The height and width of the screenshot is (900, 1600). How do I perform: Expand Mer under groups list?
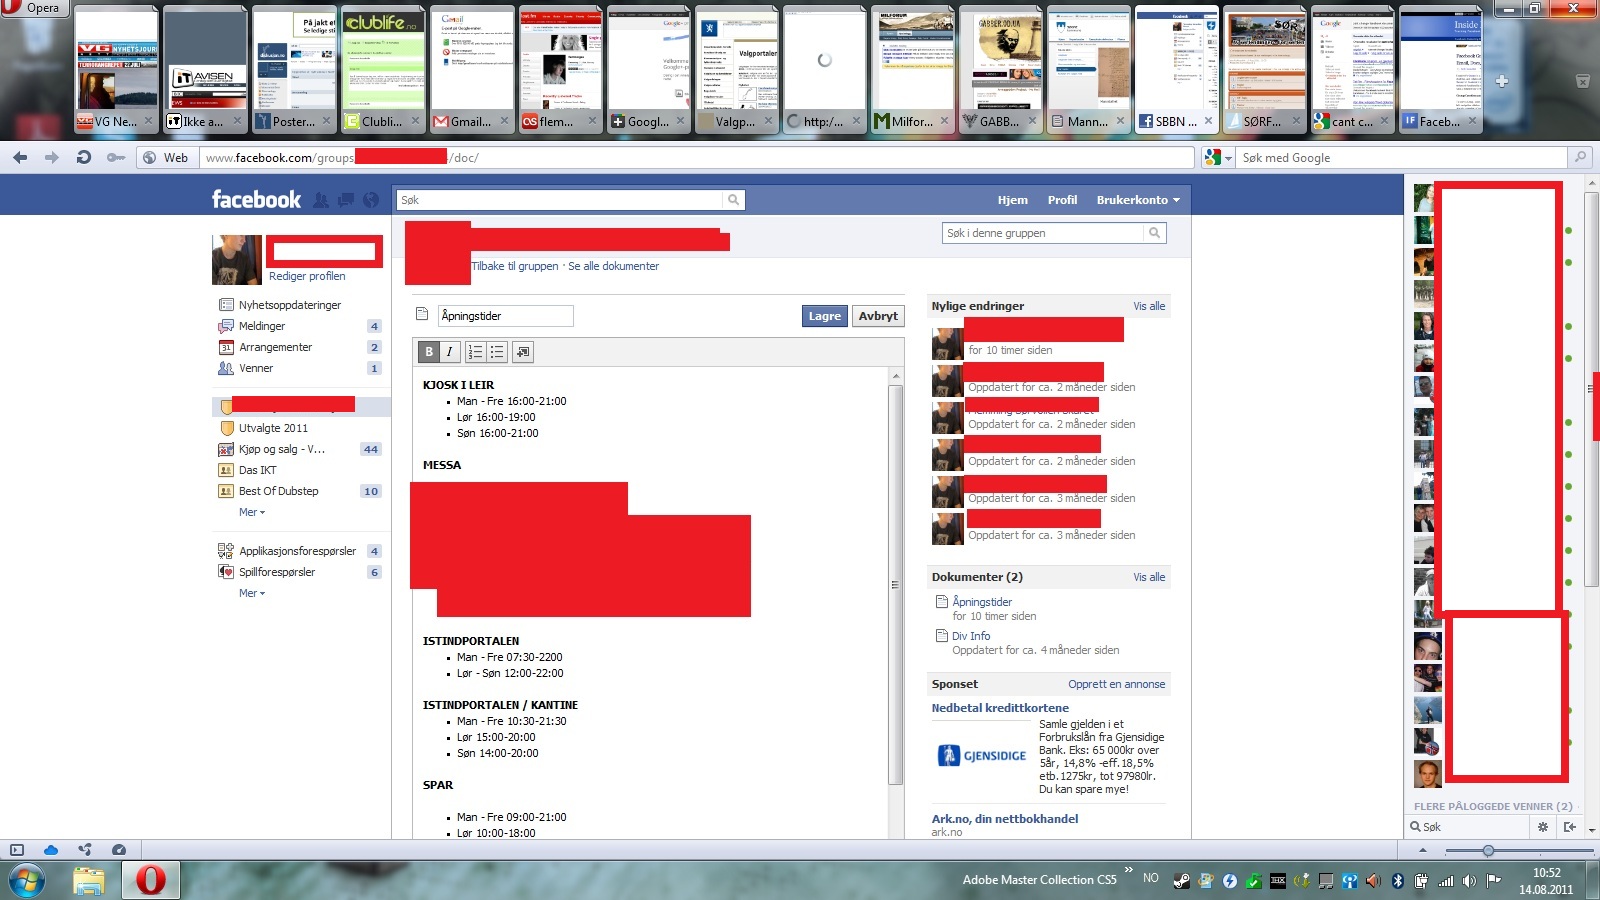(252, 512)
